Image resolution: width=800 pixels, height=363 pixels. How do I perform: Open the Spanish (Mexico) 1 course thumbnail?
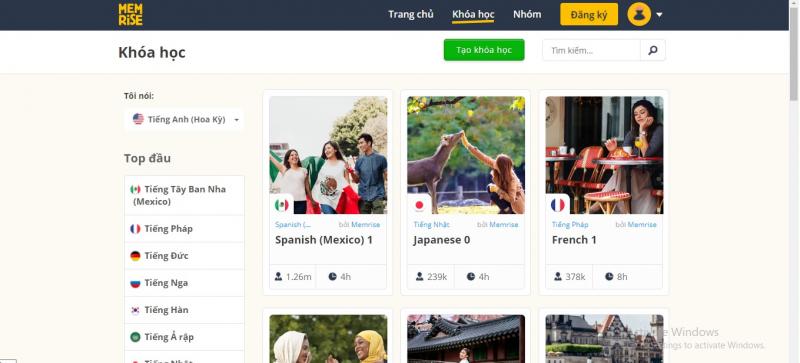328,155
